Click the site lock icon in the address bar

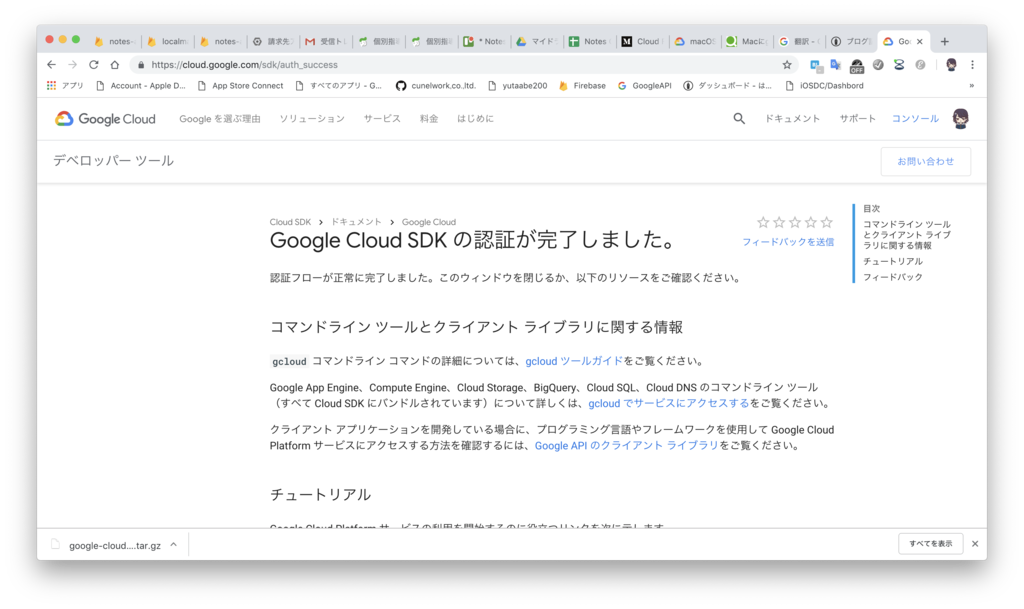(141, 65)
